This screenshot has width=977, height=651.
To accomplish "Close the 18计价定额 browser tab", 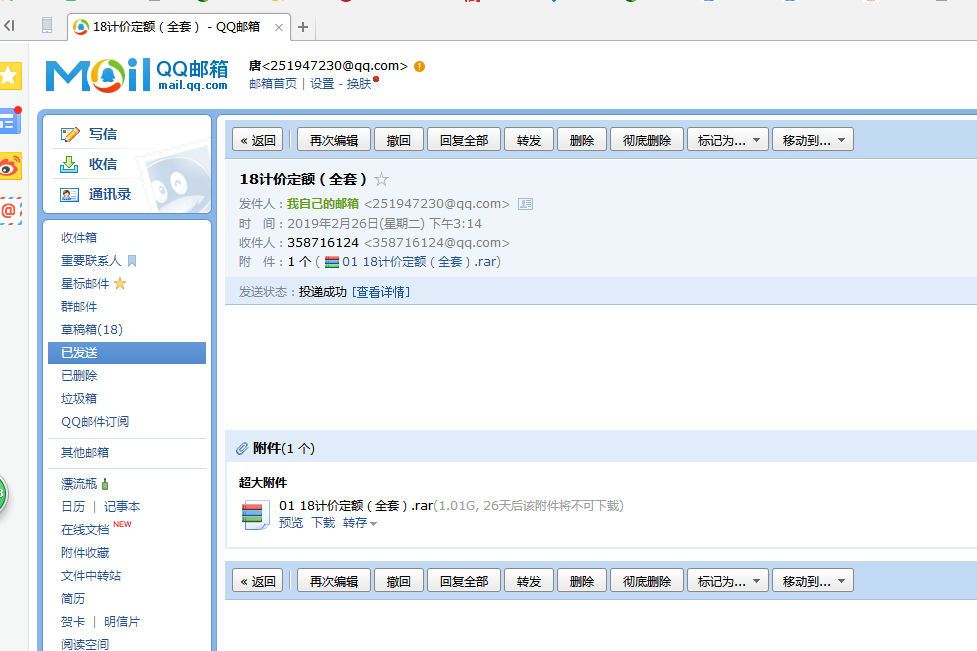I will click(x=279, y=27).
